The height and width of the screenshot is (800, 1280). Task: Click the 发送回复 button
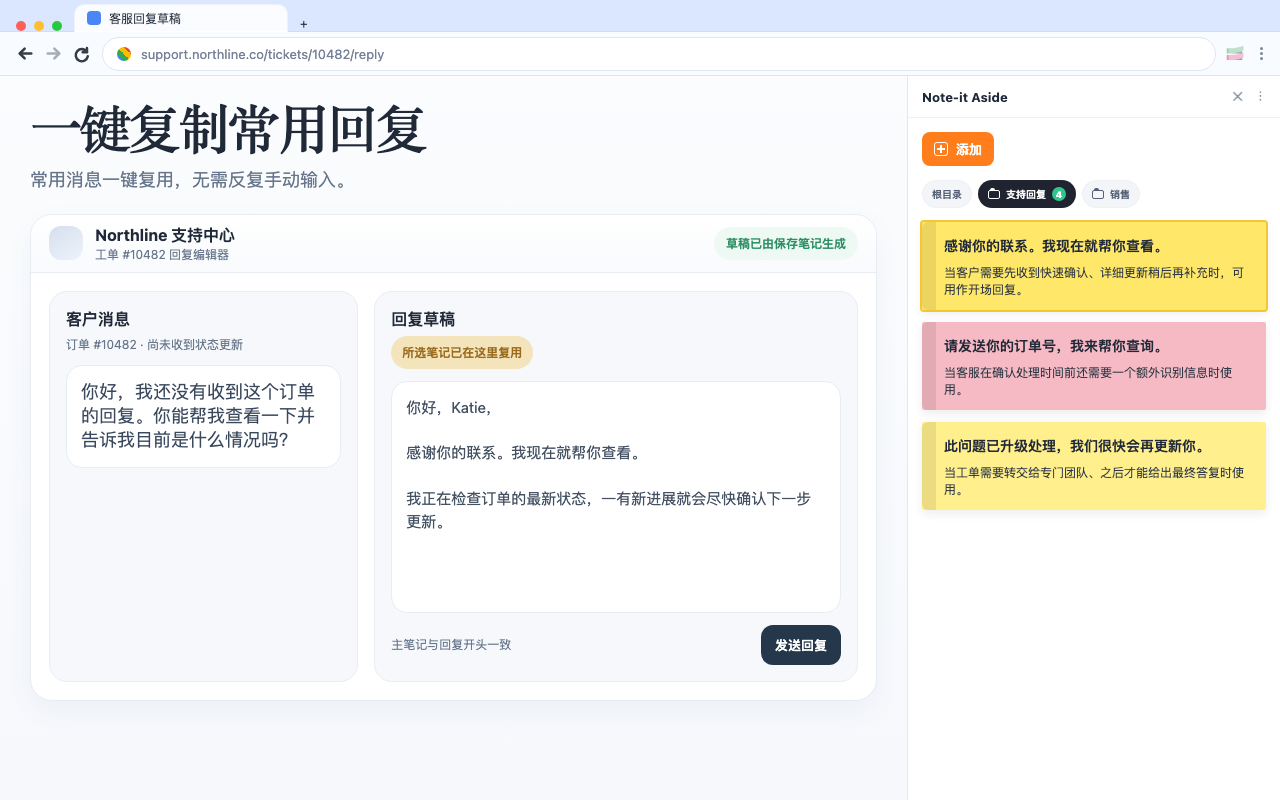800,645
